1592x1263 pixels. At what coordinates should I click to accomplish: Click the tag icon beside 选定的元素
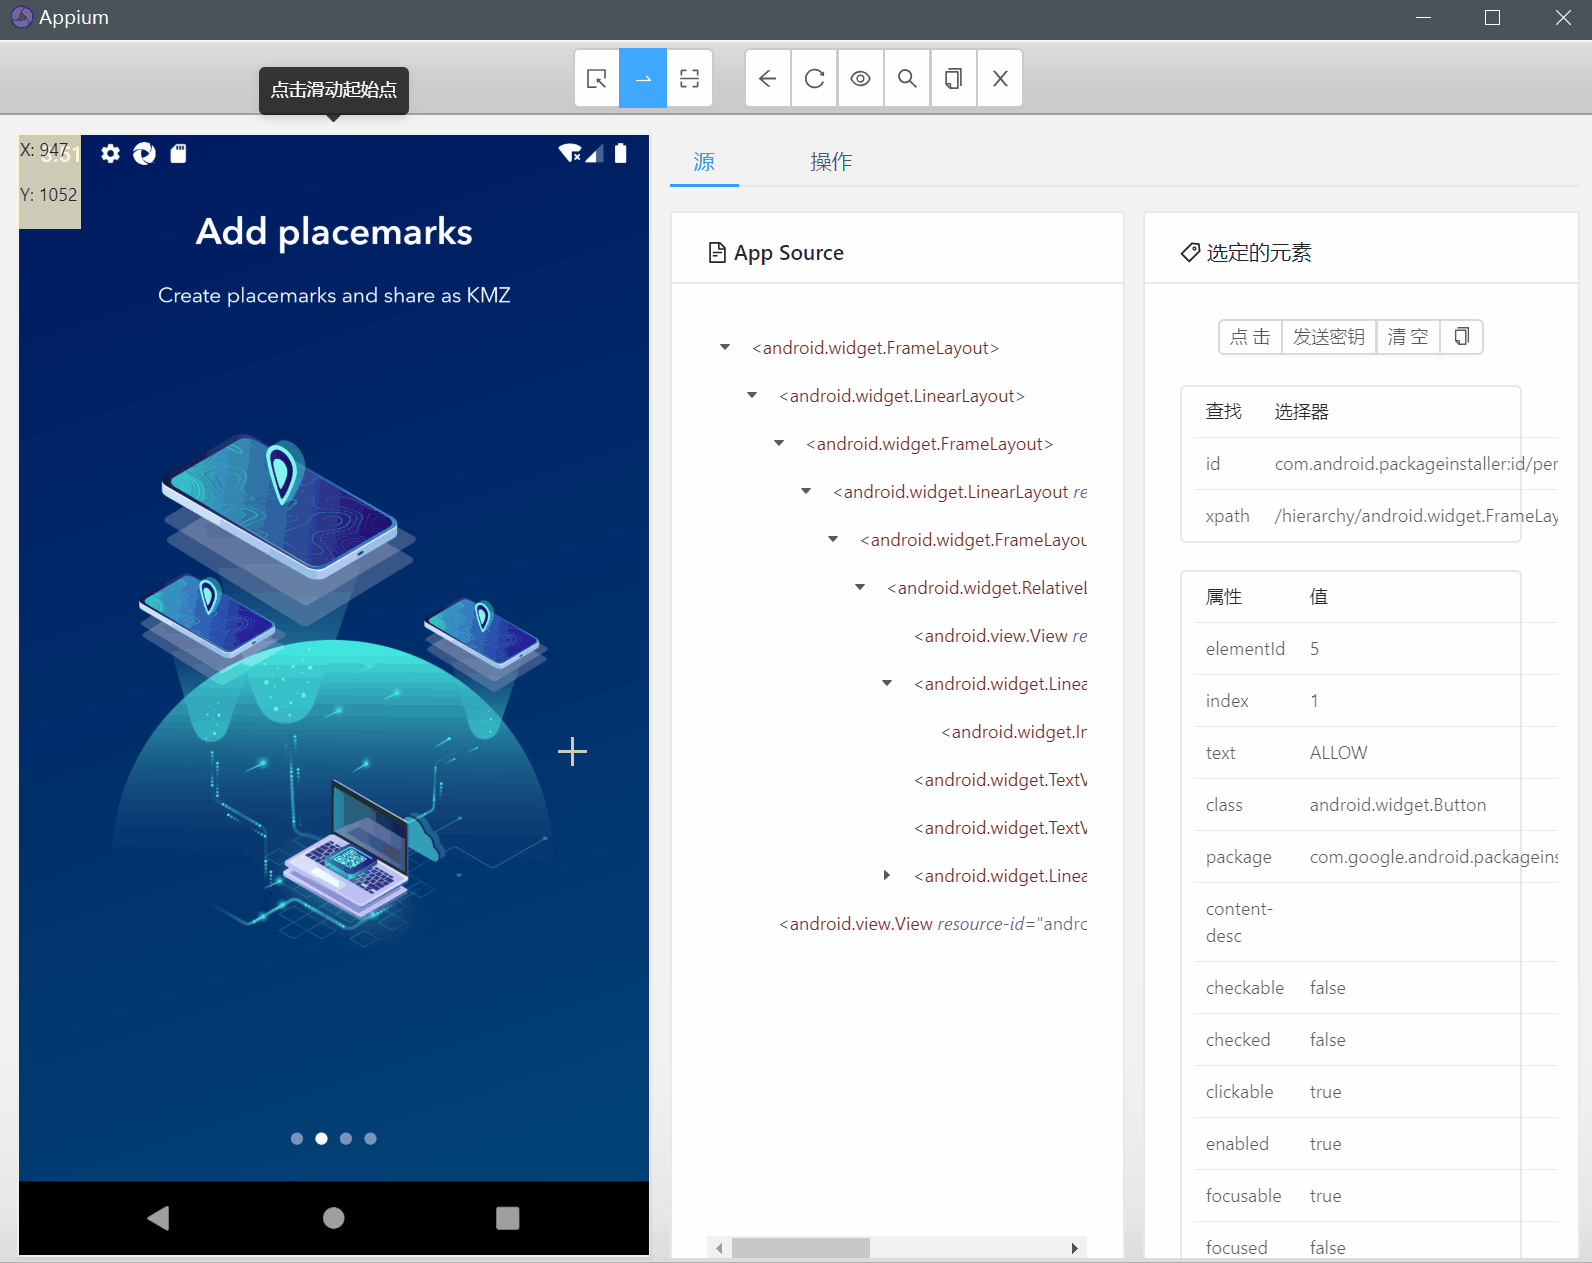(1190, 252)
